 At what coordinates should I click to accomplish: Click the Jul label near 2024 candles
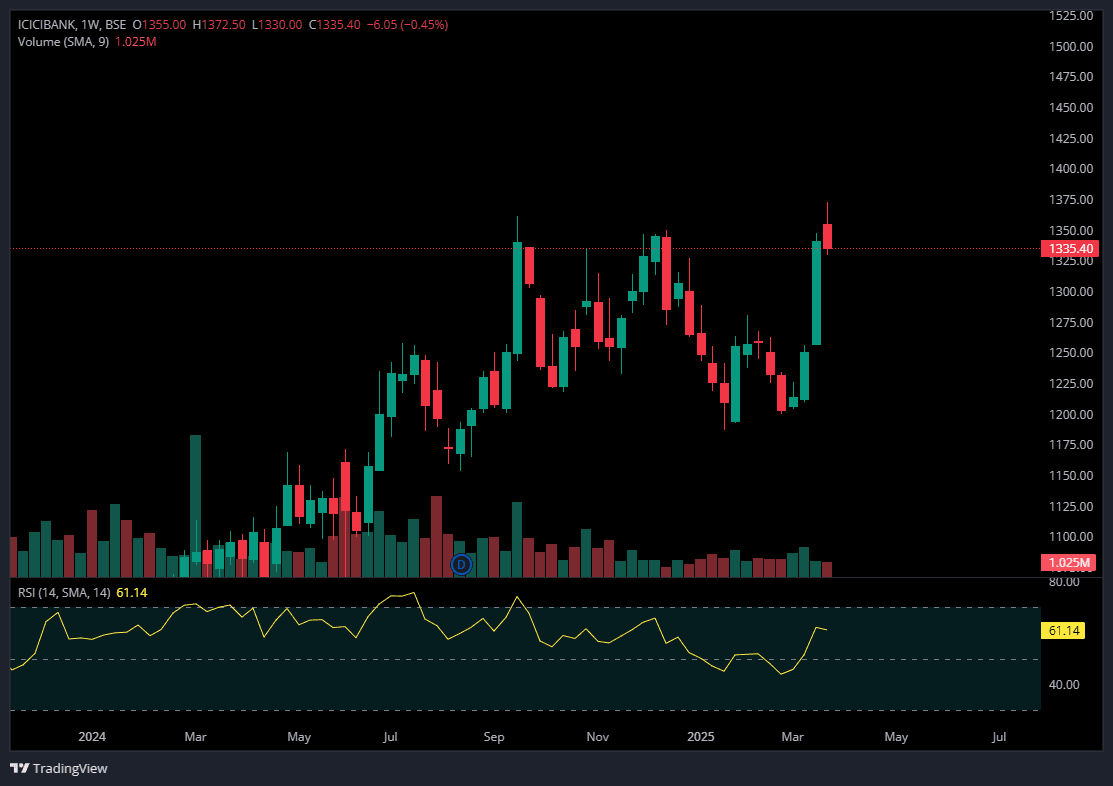point(390,737)
